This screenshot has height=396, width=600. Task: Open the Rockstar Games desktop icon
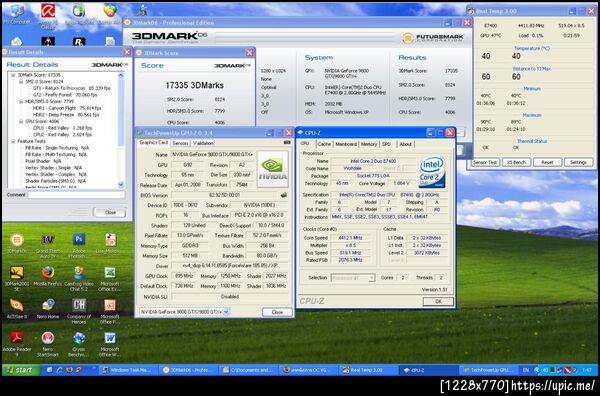click(x=78, y=41)
